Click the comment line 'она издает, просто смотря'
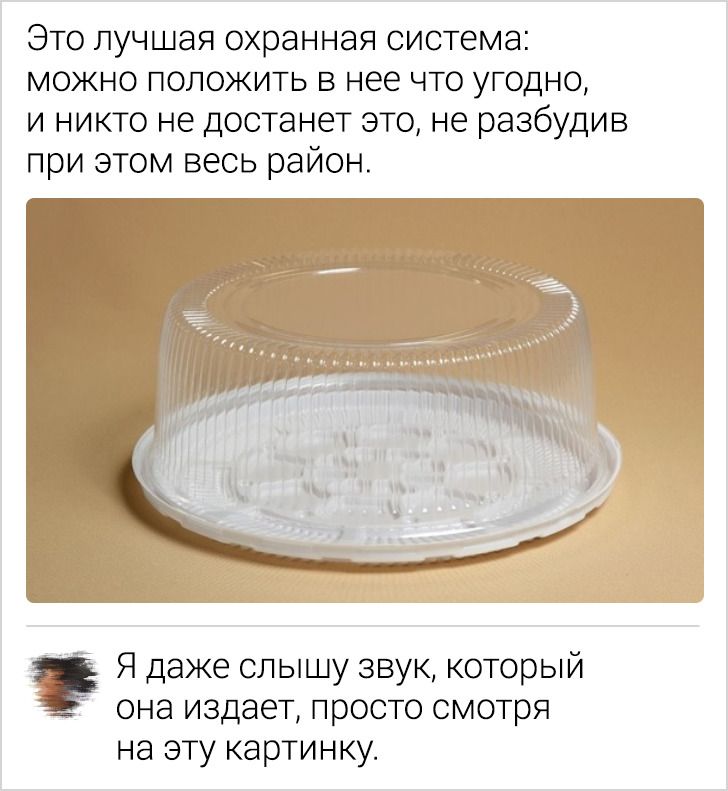The height and width of the screenshot is (791, 728). point(333,708)
